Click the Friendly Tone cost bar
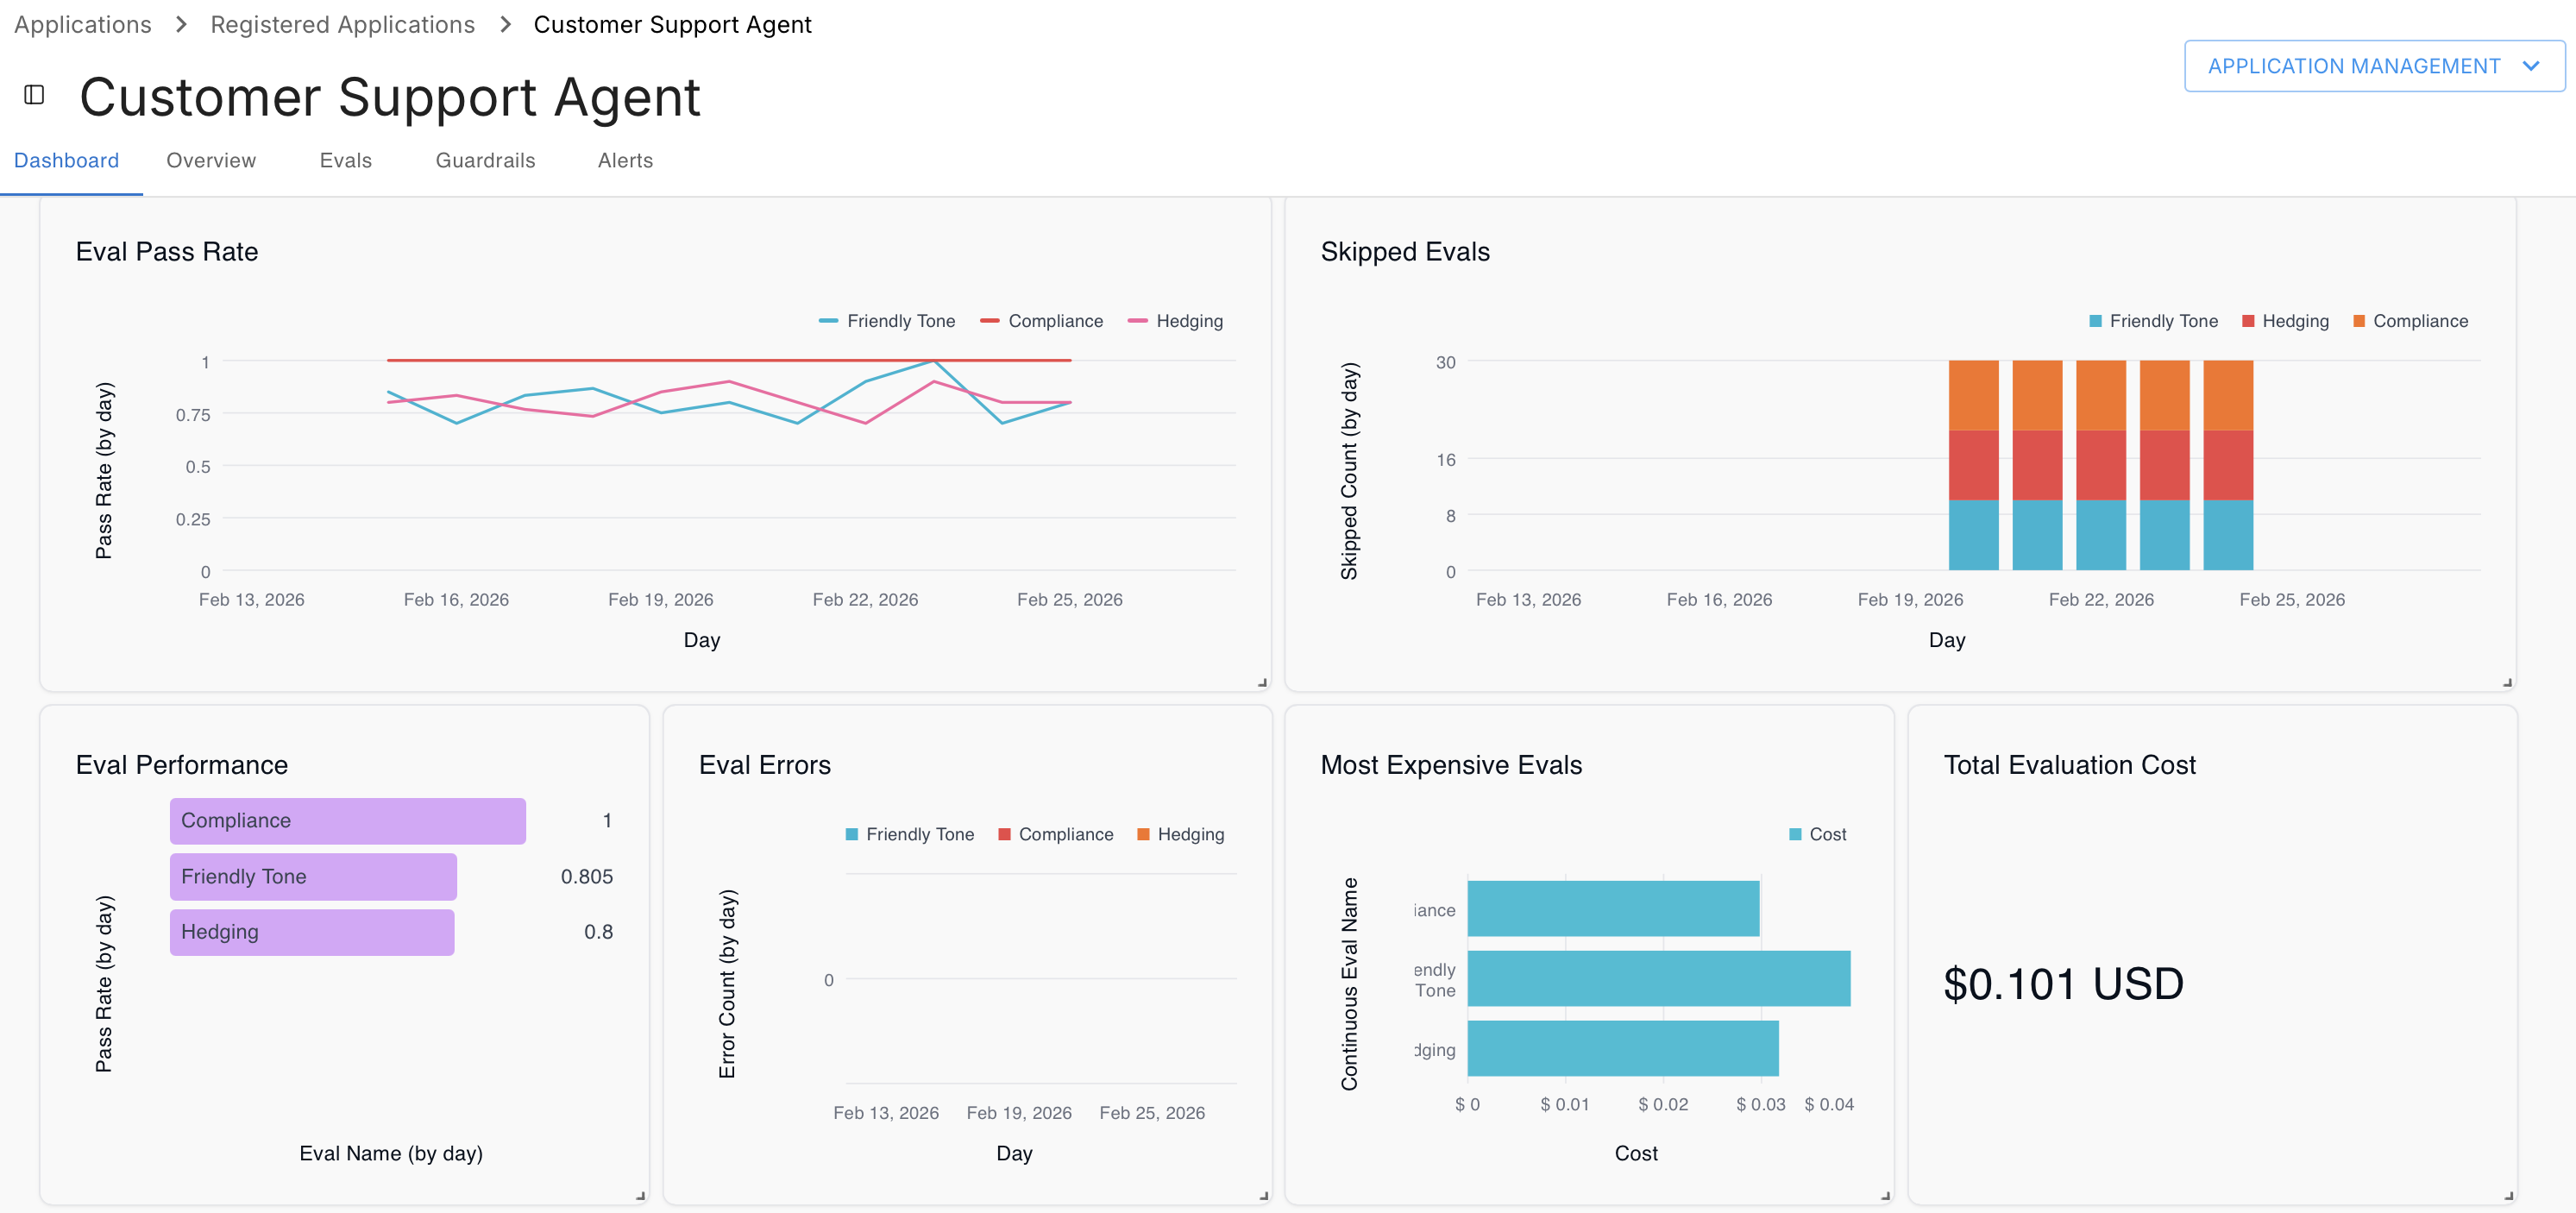 1658,979
